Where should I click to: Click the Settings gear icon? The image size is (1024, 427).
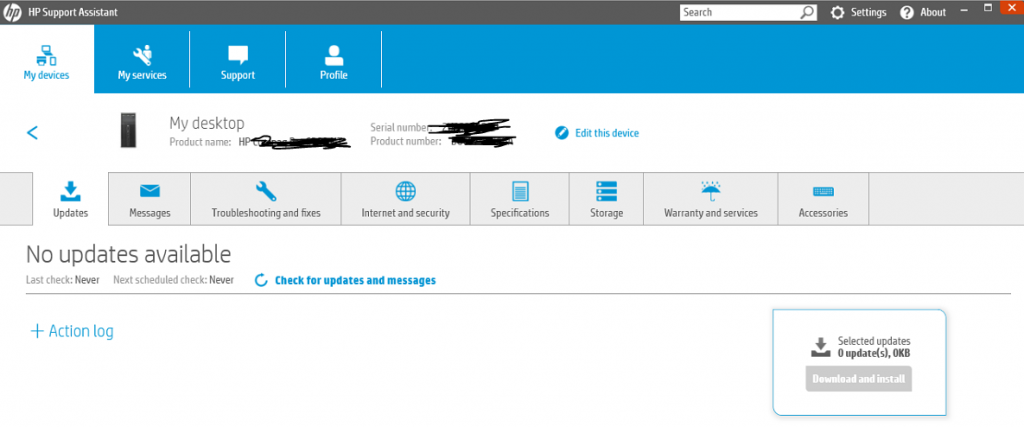pyautogui.click(x=838, y=12)
